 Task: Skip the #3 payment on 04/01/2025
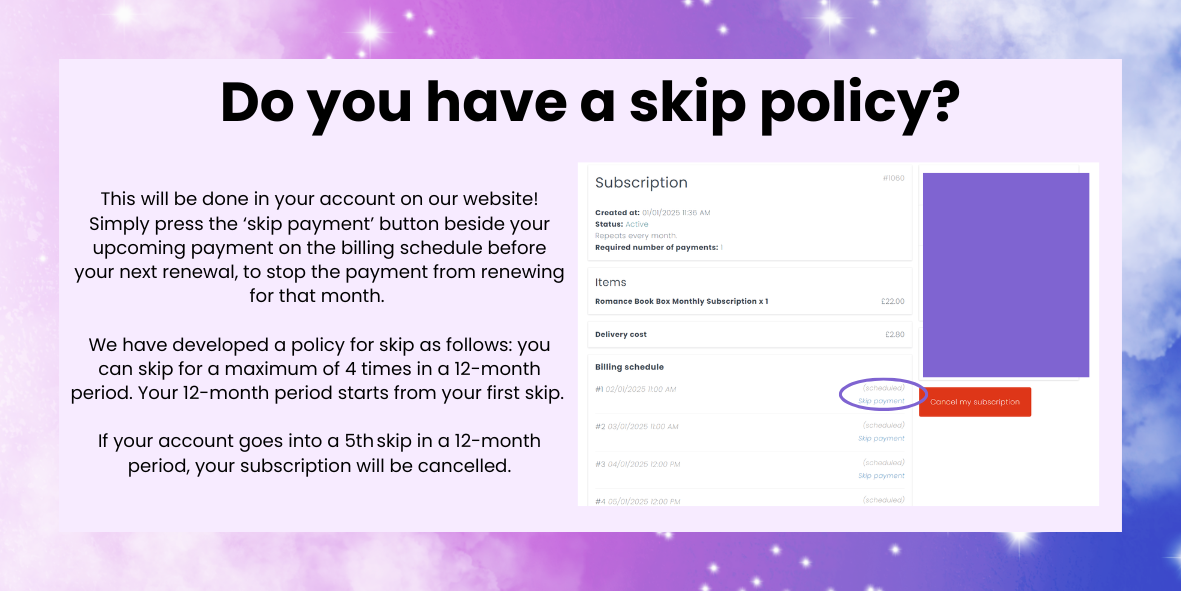(881, 476)
